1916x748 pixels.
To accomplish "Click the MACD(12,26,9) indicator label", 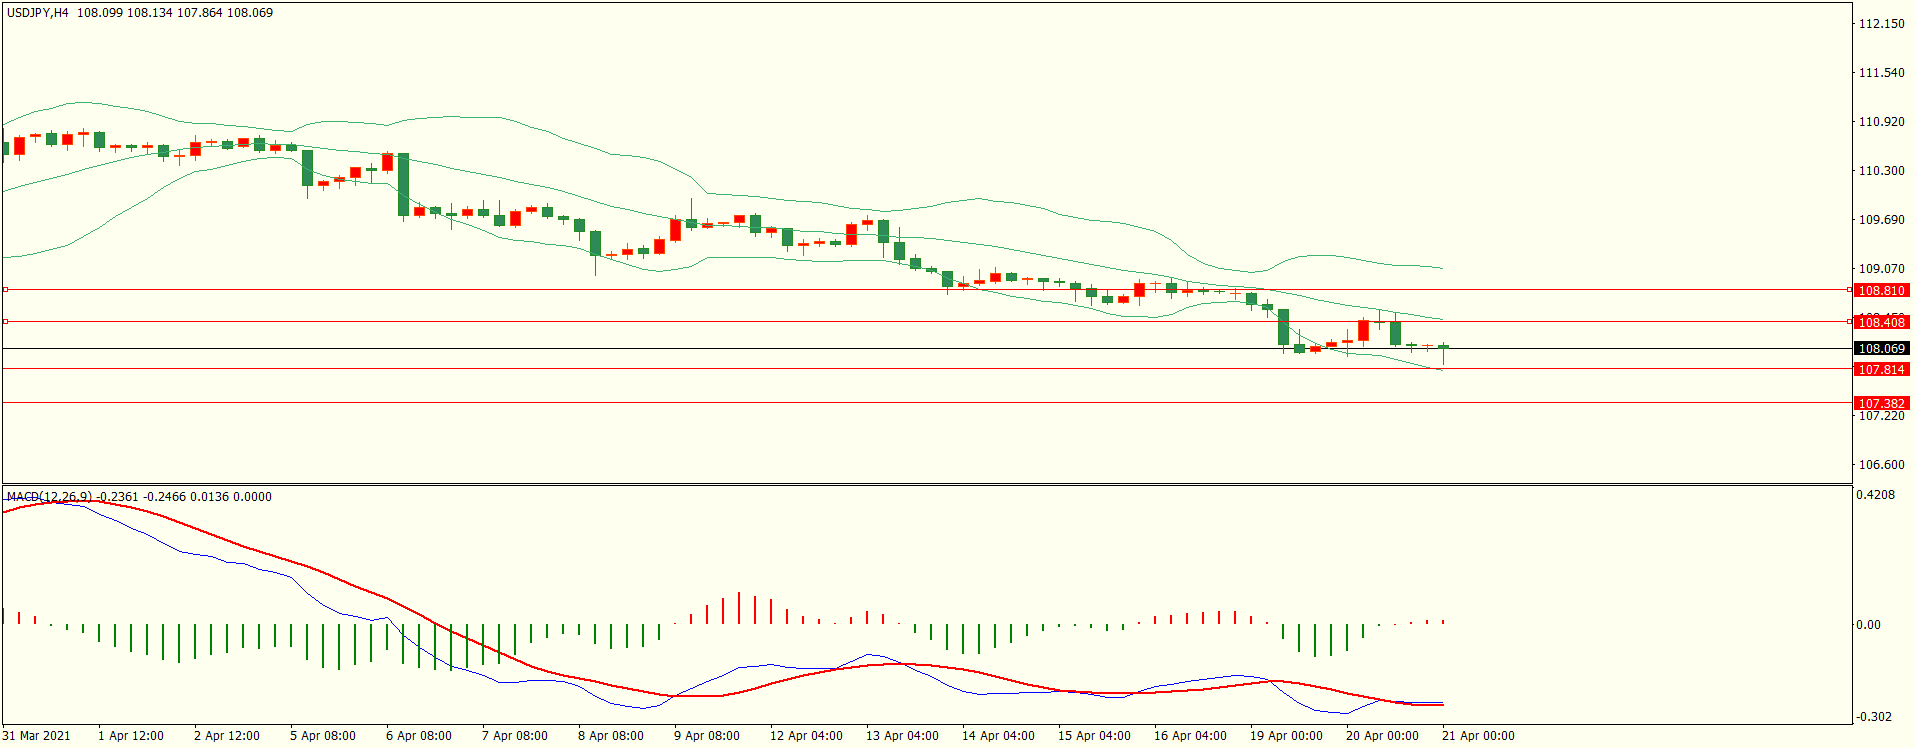I will [x=49, y=496].
